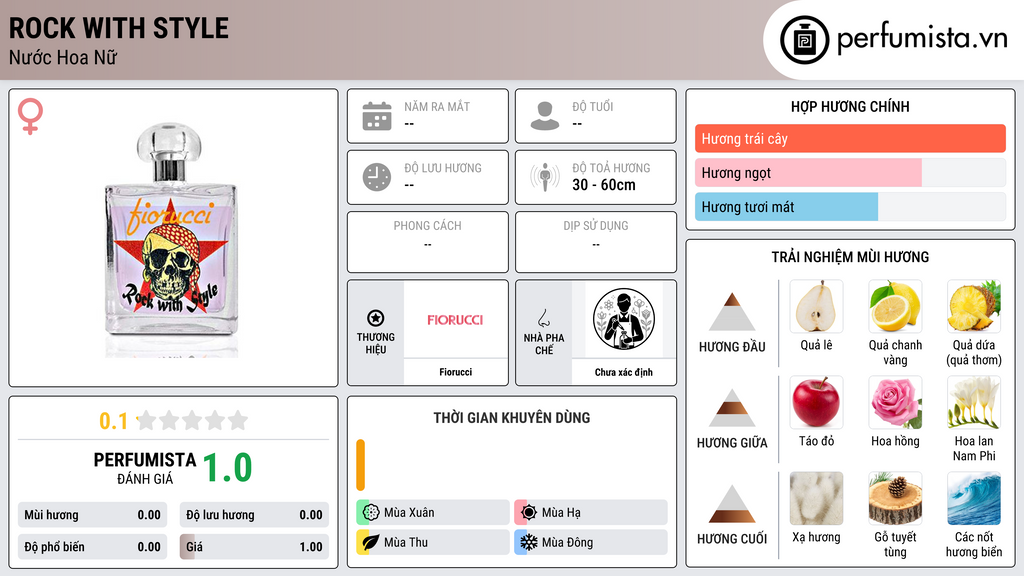Click the Hương ngọt accord bar
This screenshot has height=576, width=1024.
(850, 172)
